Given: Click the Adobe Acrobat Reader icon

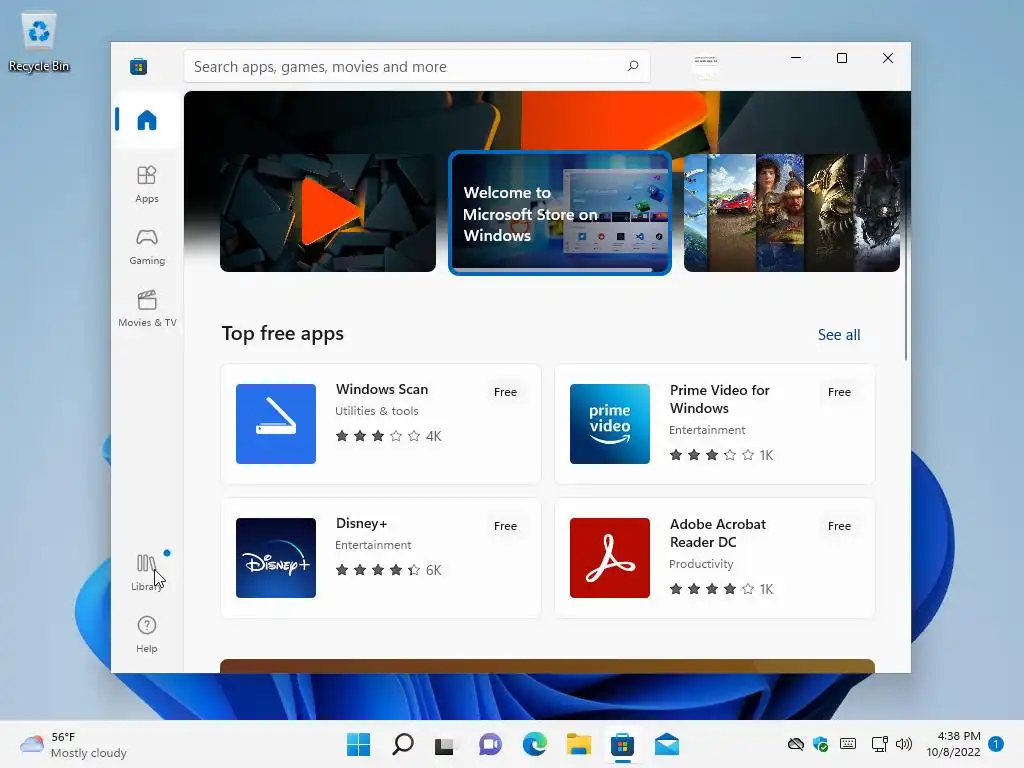Looking at the screenshot, I should pos(610,558).
